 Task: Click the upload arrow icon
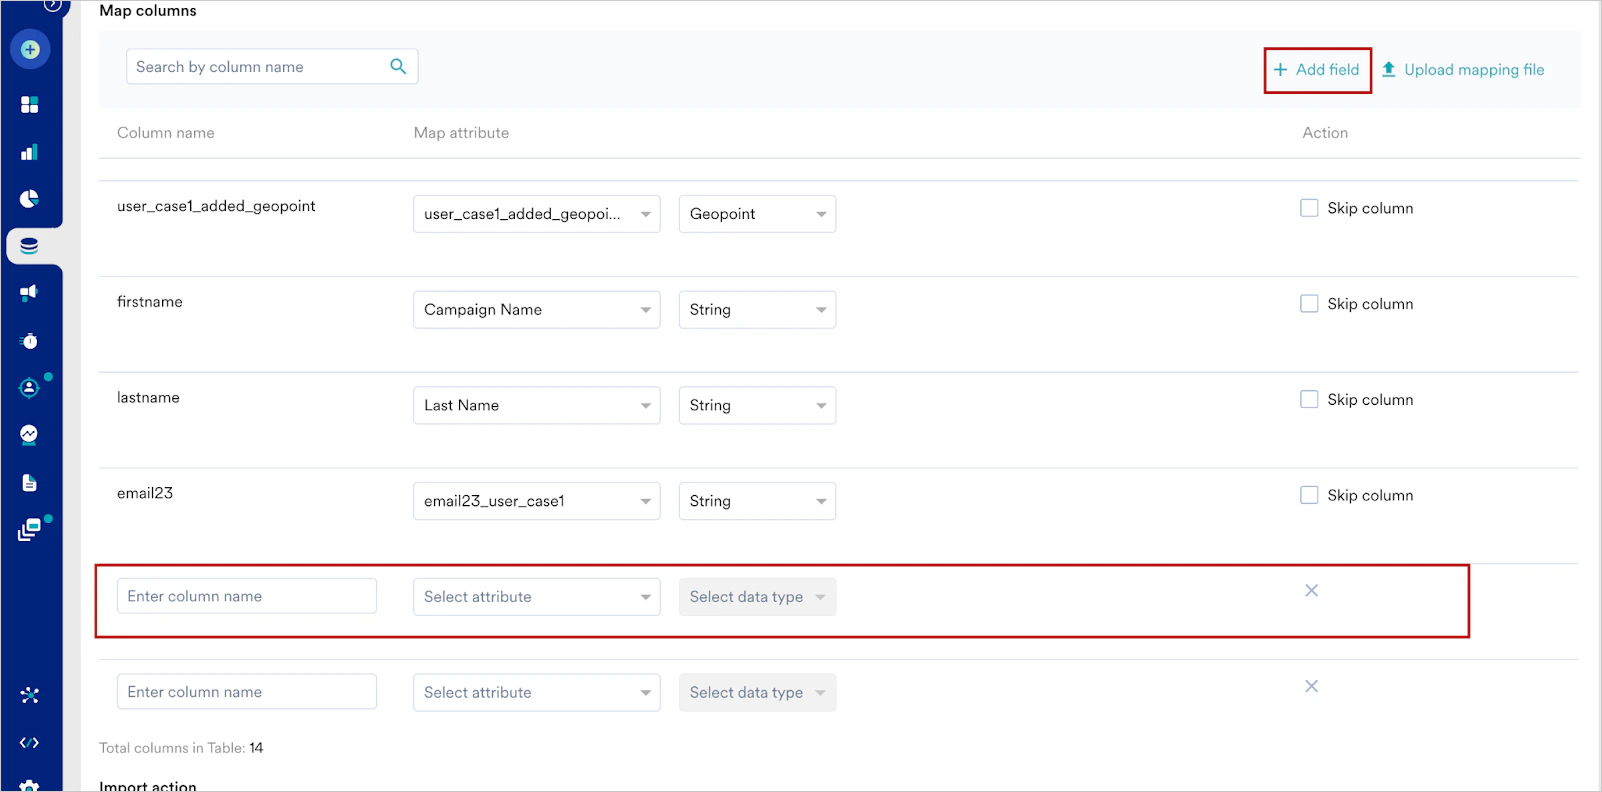coord(1389,69)
